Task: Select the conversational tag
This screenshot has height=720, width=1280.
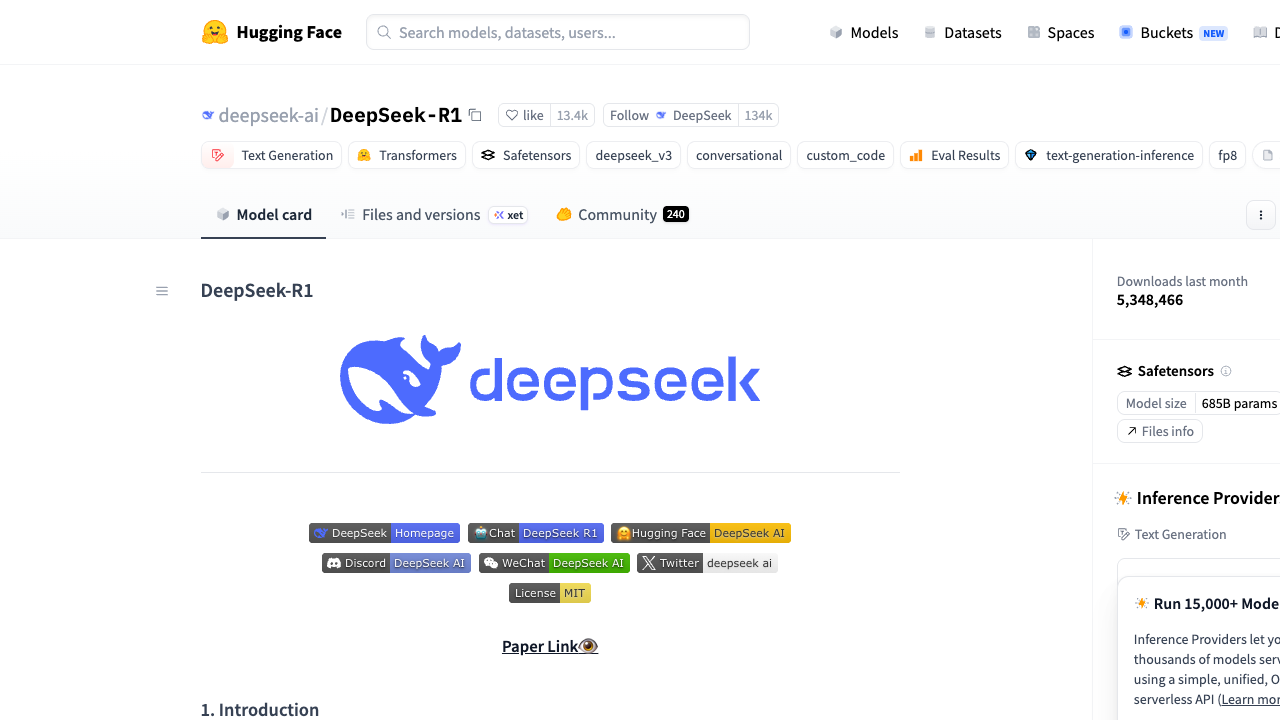Action: tap(739, 155)
